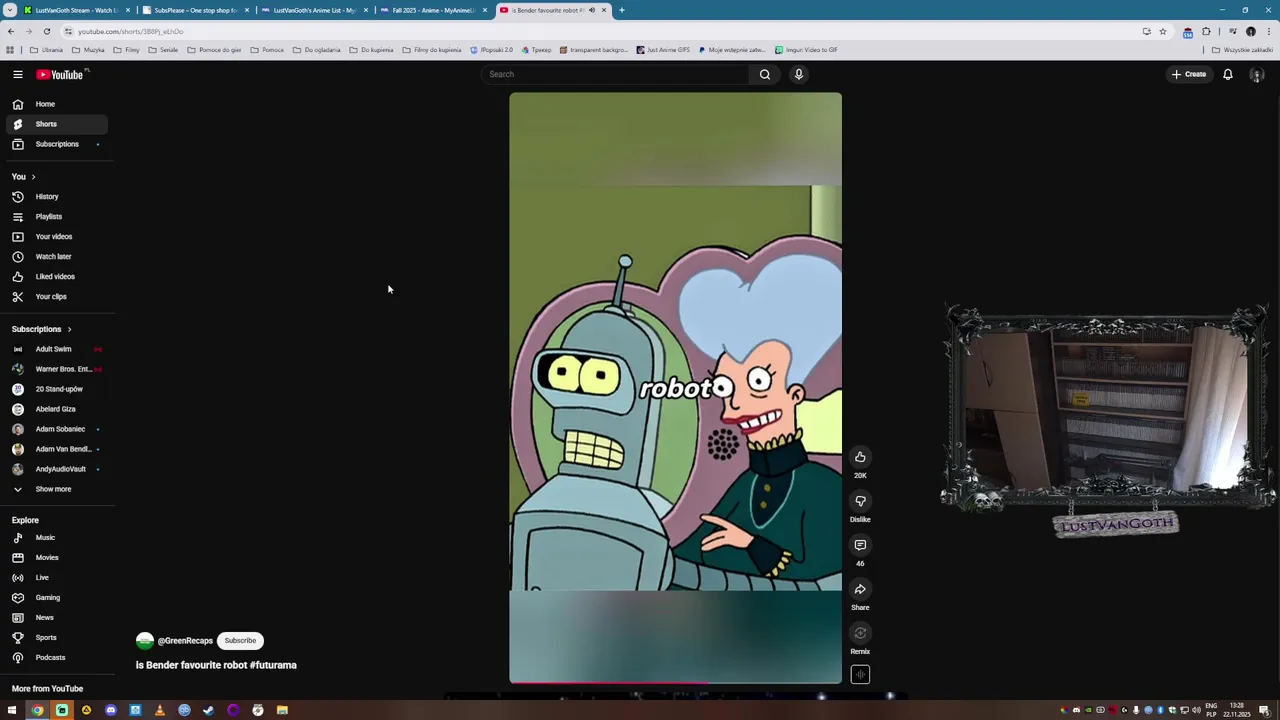Subscribe to GreenRecaps
Screen dimensions: 1280x720
pos(240,641)
